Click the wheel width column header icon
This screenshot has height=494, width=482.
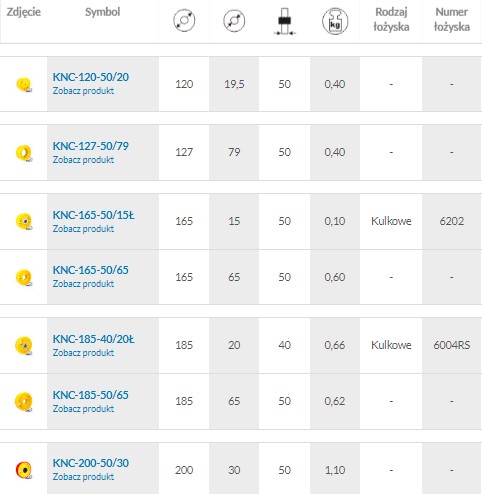click(x=284, y=21)
